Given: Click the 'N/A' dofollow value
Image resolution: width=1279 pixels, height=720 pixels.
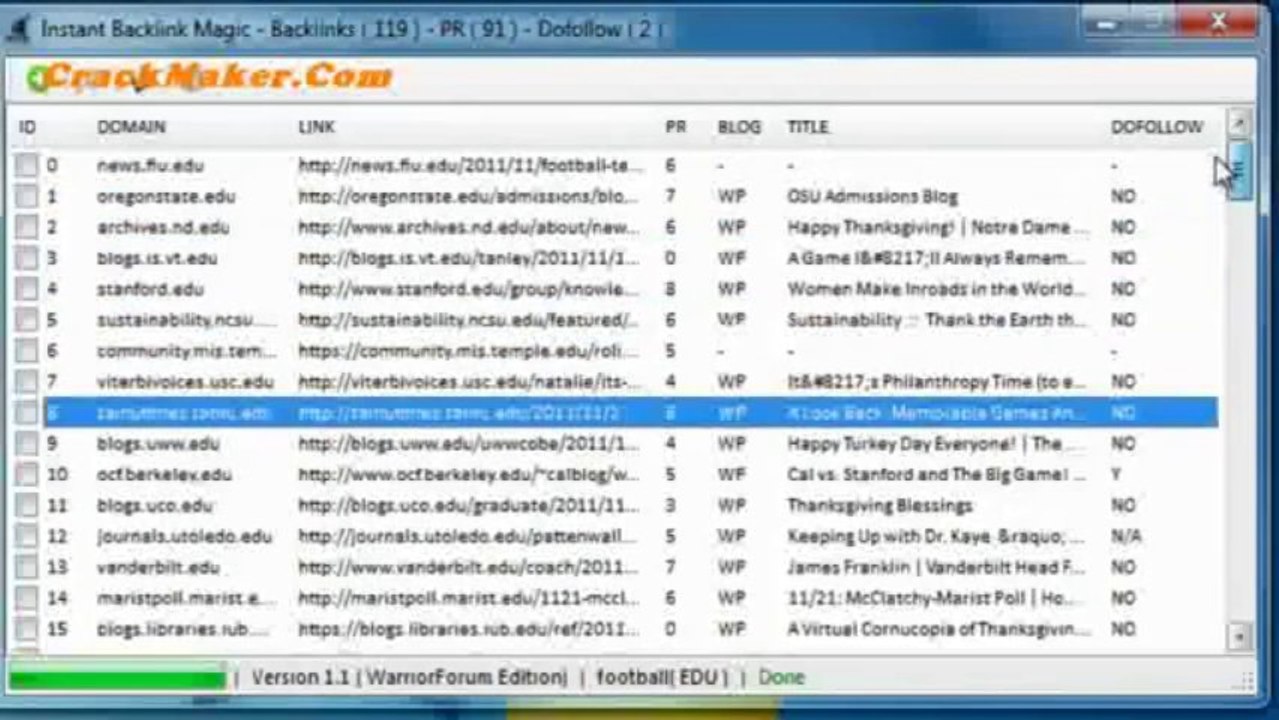Looking at the screenshot, I should click(1125, 536).
